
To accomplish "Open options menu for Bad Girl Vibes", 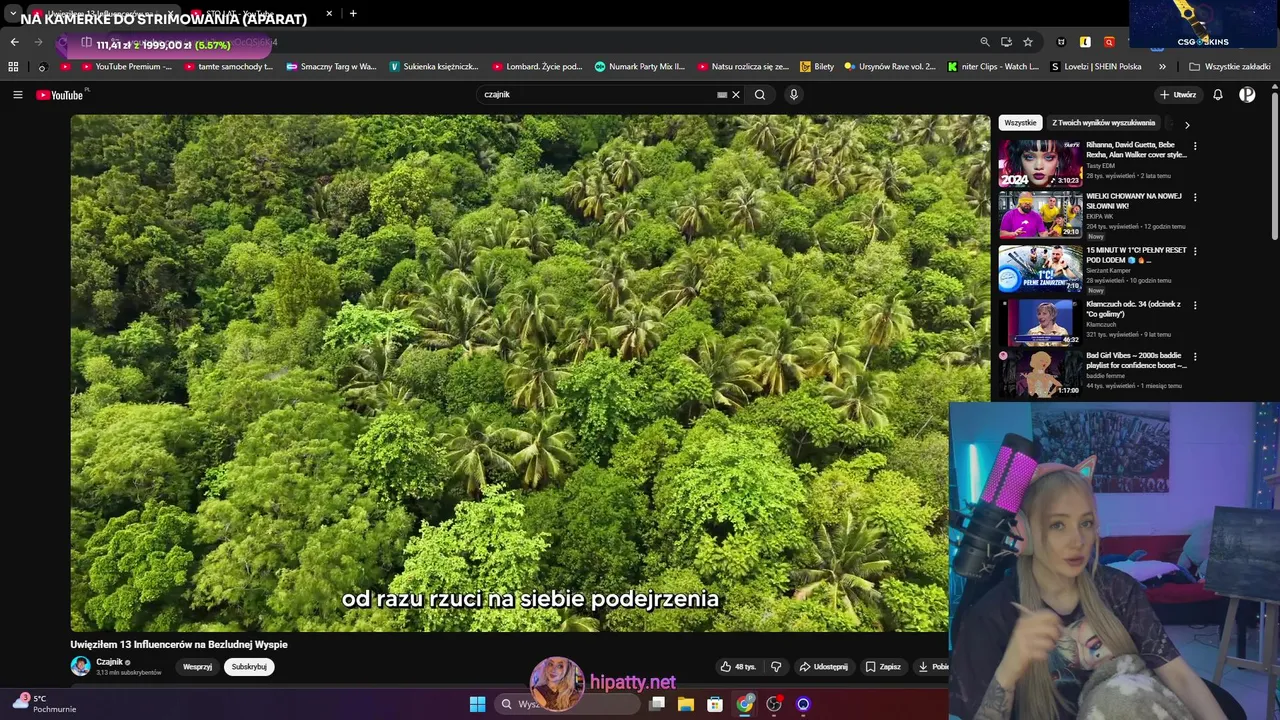I will click(1195, 356).
